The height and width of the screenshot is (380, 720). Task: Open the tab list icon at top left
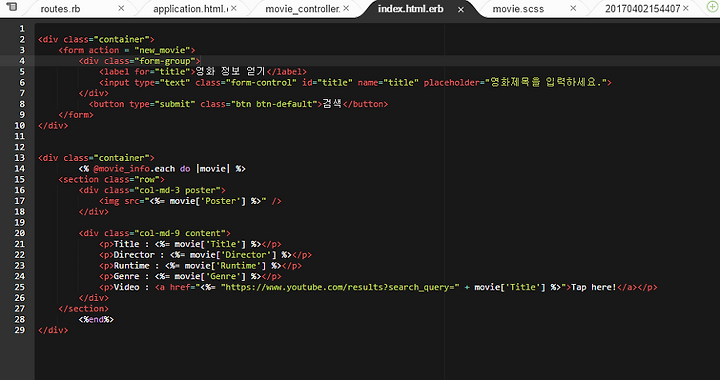13,7
